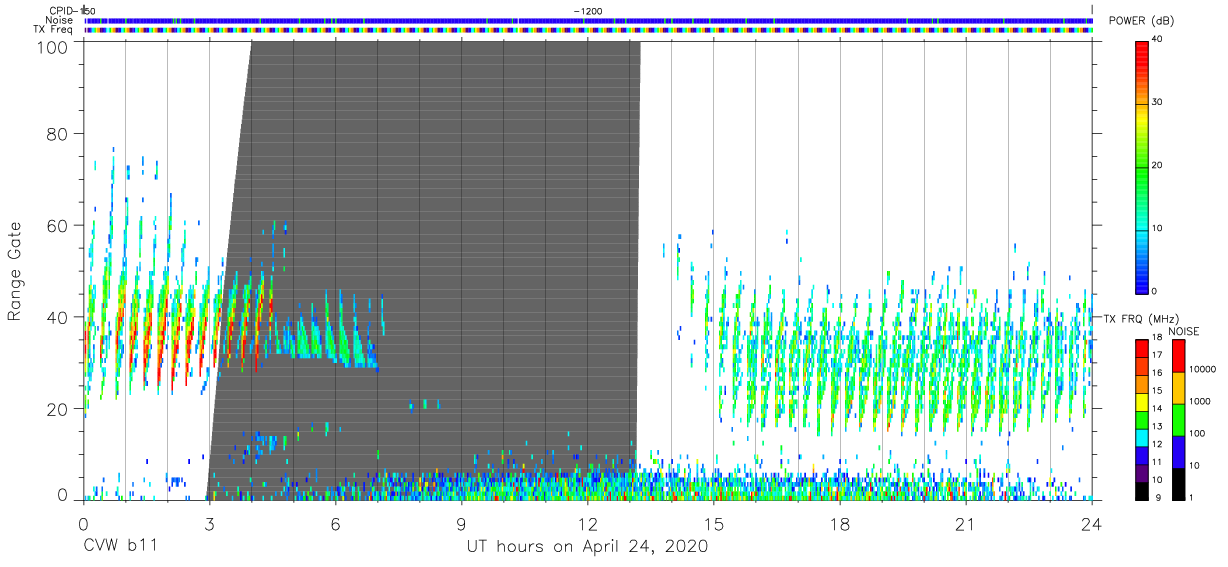The width and height of the screenshot is (1228, 567).
Task: Click the 10000 label on noise scale
Action: pos(1203,369)
